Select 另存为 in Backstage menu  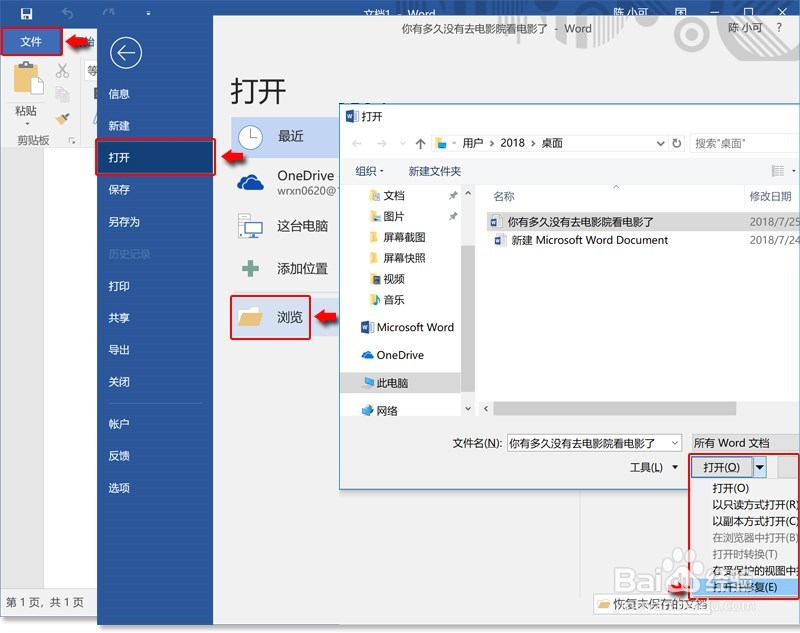coord(124,222)
